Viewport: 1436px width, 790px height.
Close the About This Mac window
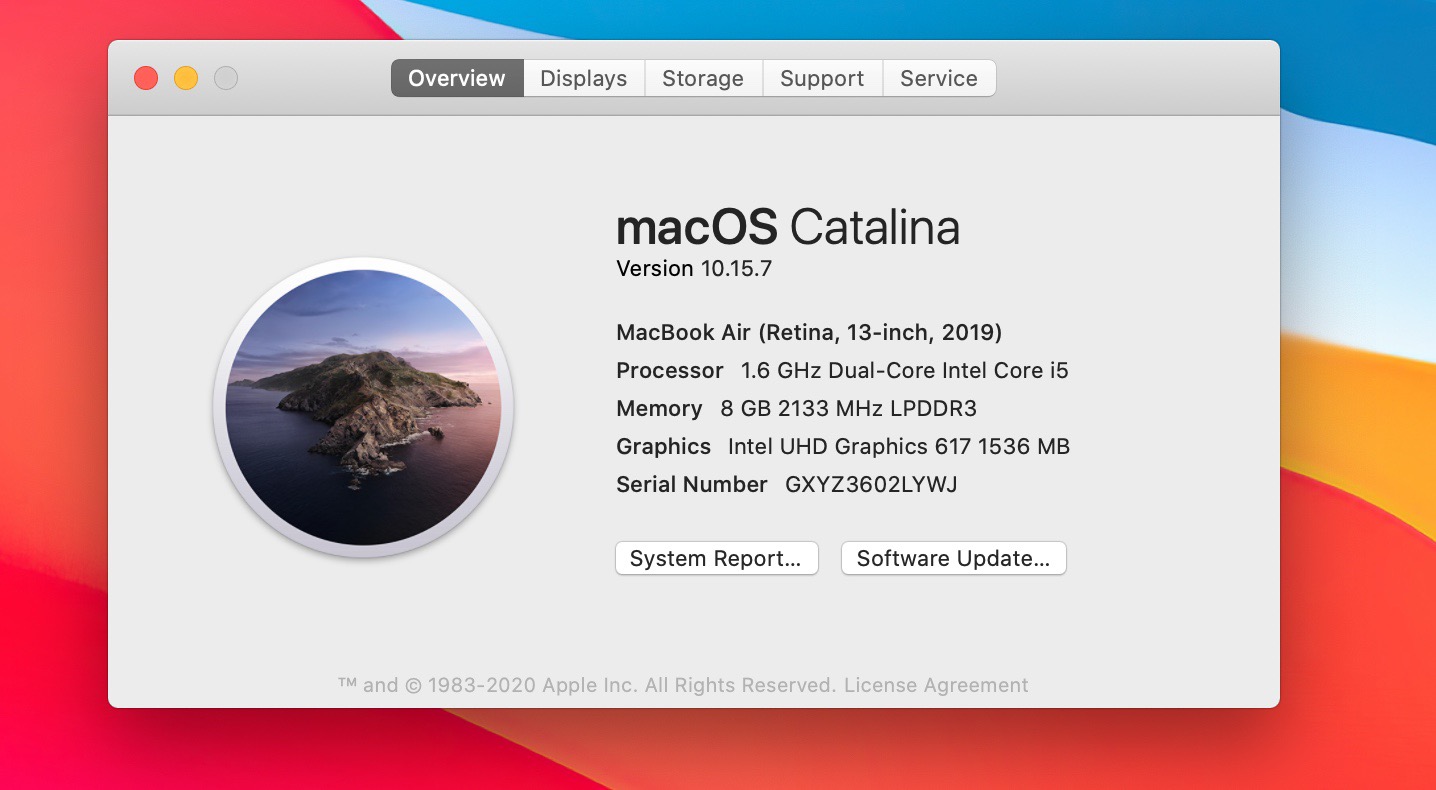point(146,78)
